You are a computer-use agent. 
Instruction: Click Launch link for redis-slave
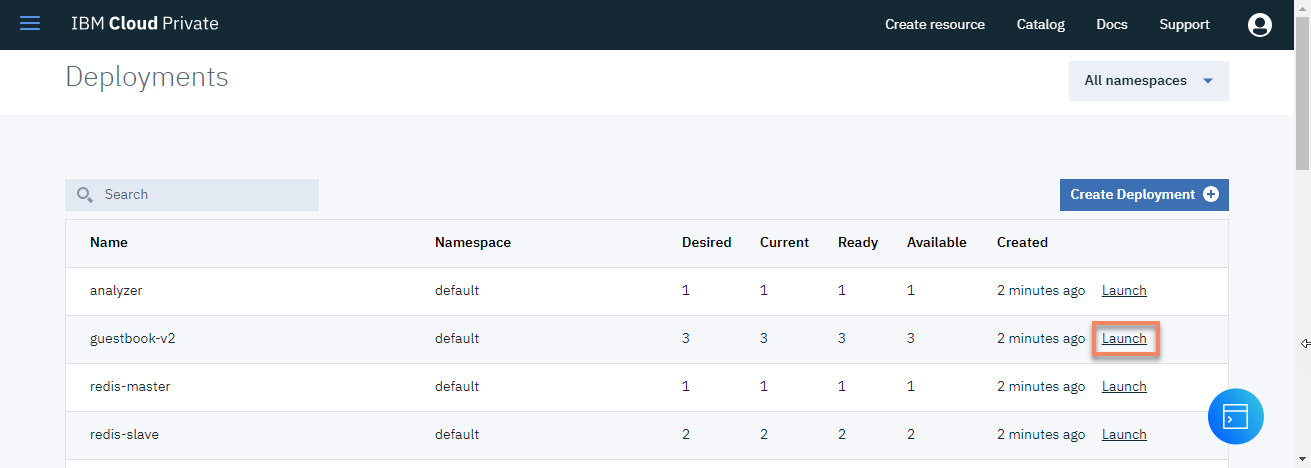[x=1124, y=435]
